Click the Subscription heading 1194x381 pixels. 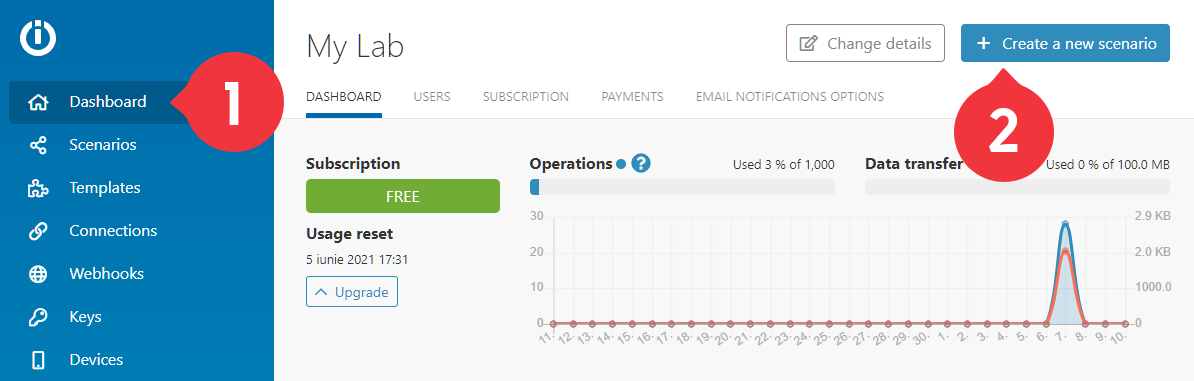pyautogui.click(x=353, y=163)
